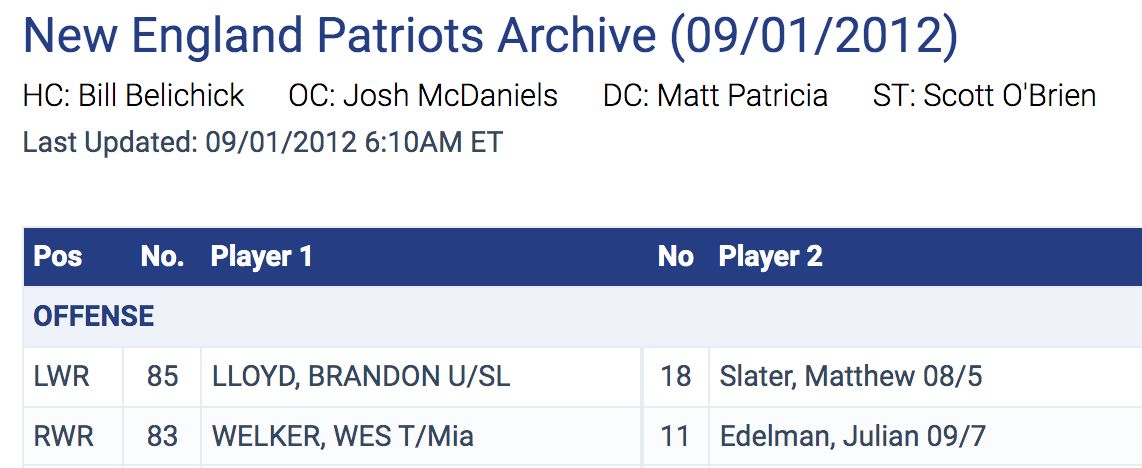Click the New England Patriots Archive heading
The image size is (1142, 468).
(x=490, y=36)
